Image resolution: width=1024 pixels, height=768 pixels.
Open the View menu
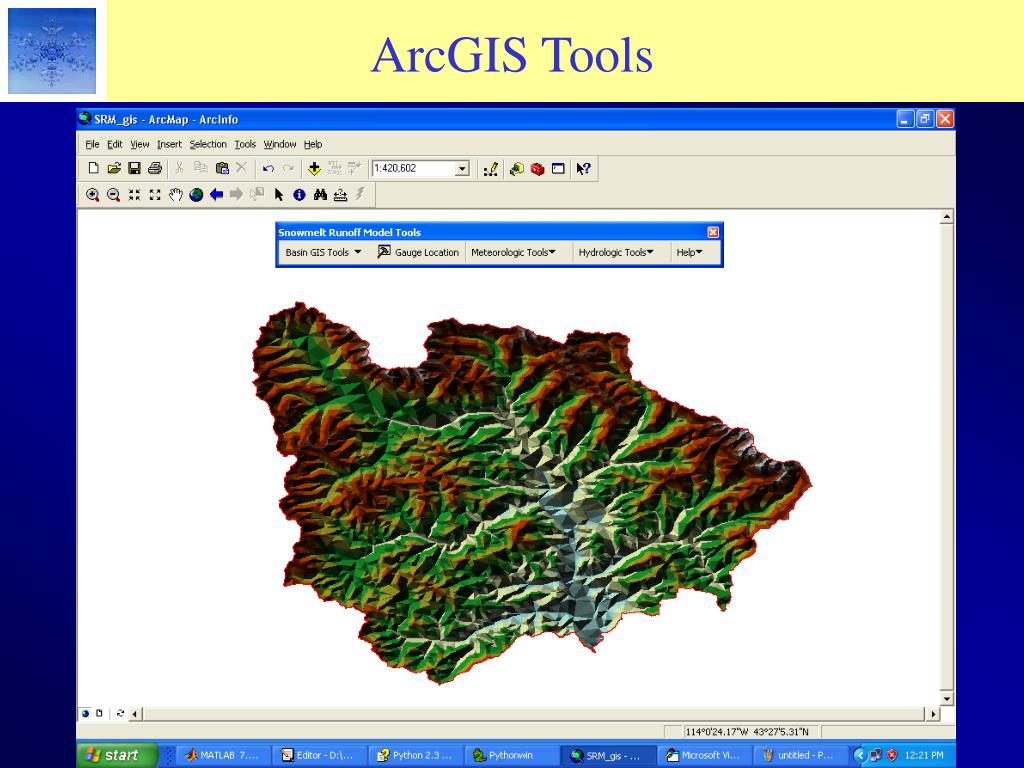click(x=140, y=144)
